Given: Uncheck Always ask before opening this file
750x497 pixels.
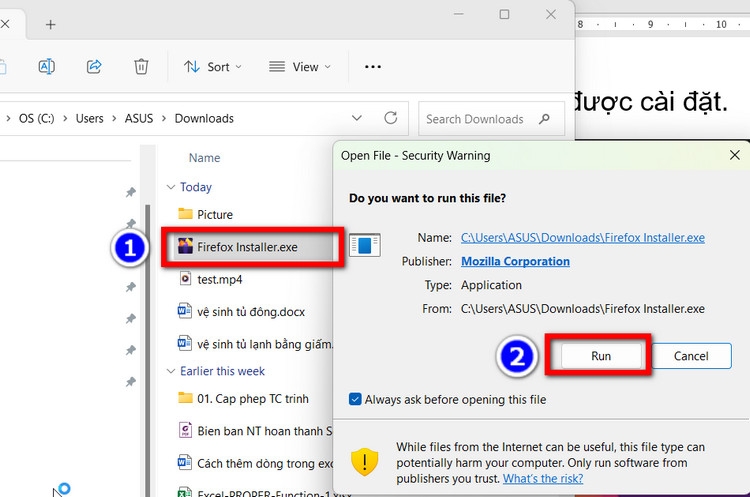Looking at the screenshot, I should click(355, 399).
